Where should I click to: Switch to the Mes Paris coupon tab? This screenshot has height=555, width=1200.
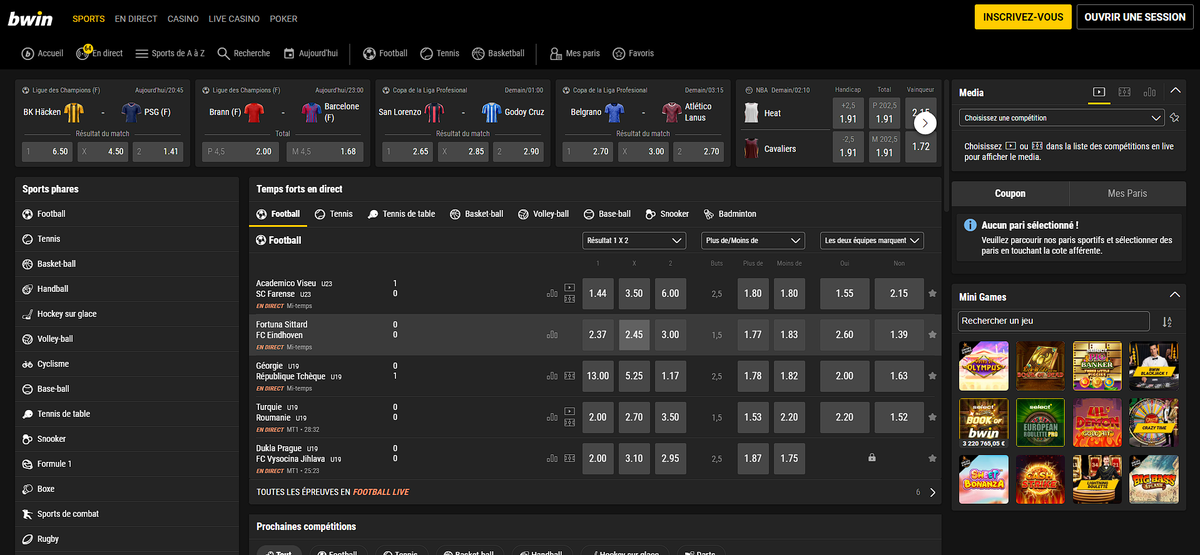(1127, 193)
